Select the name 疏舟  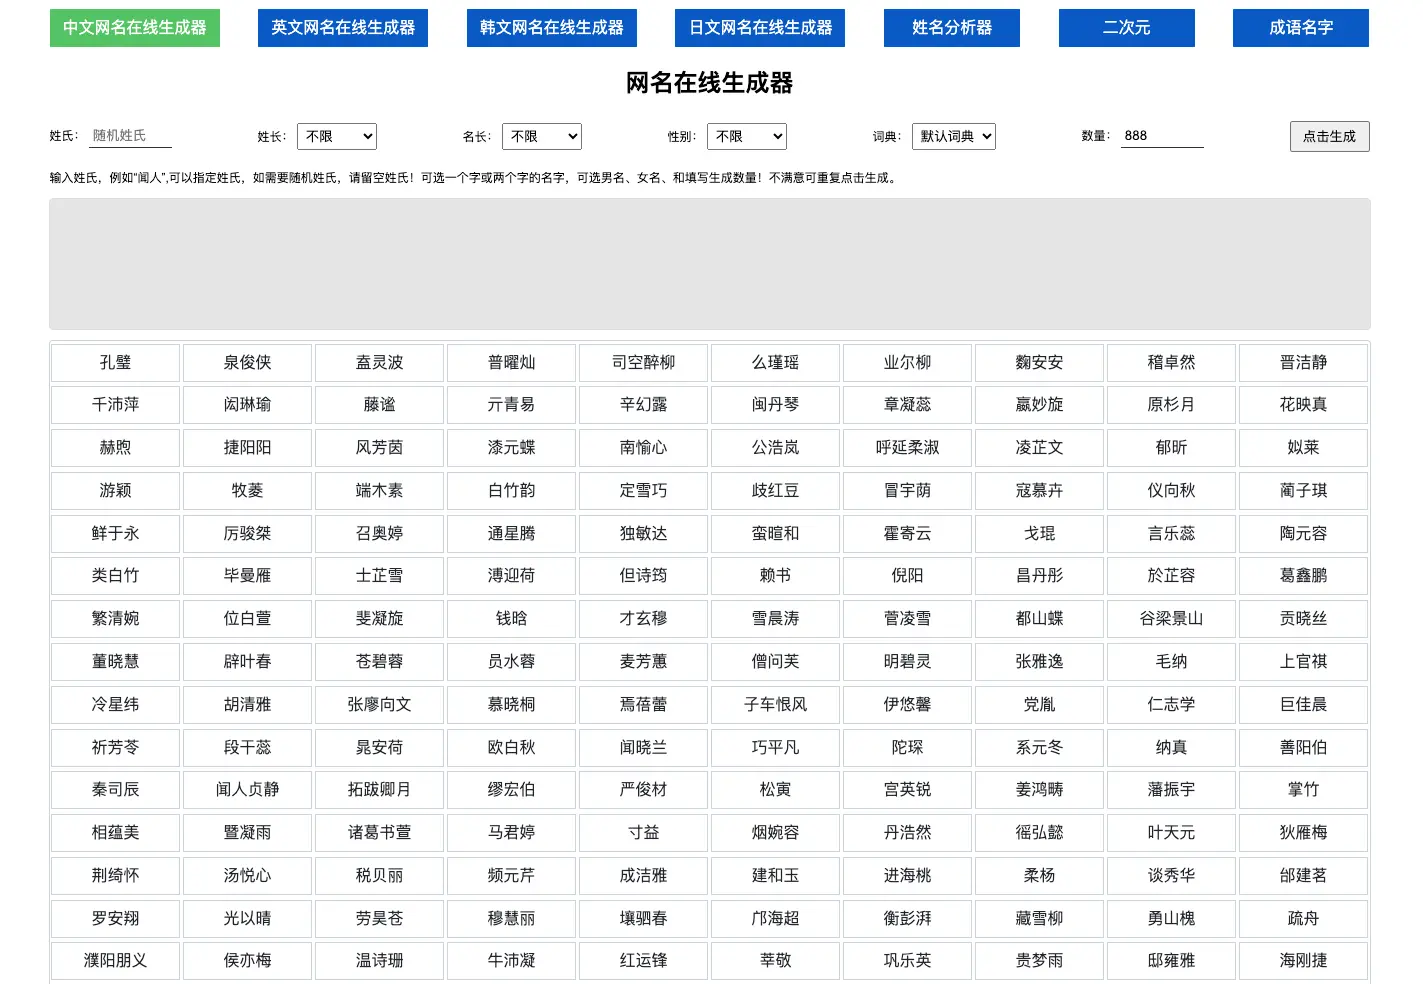tap(1304, 919)
